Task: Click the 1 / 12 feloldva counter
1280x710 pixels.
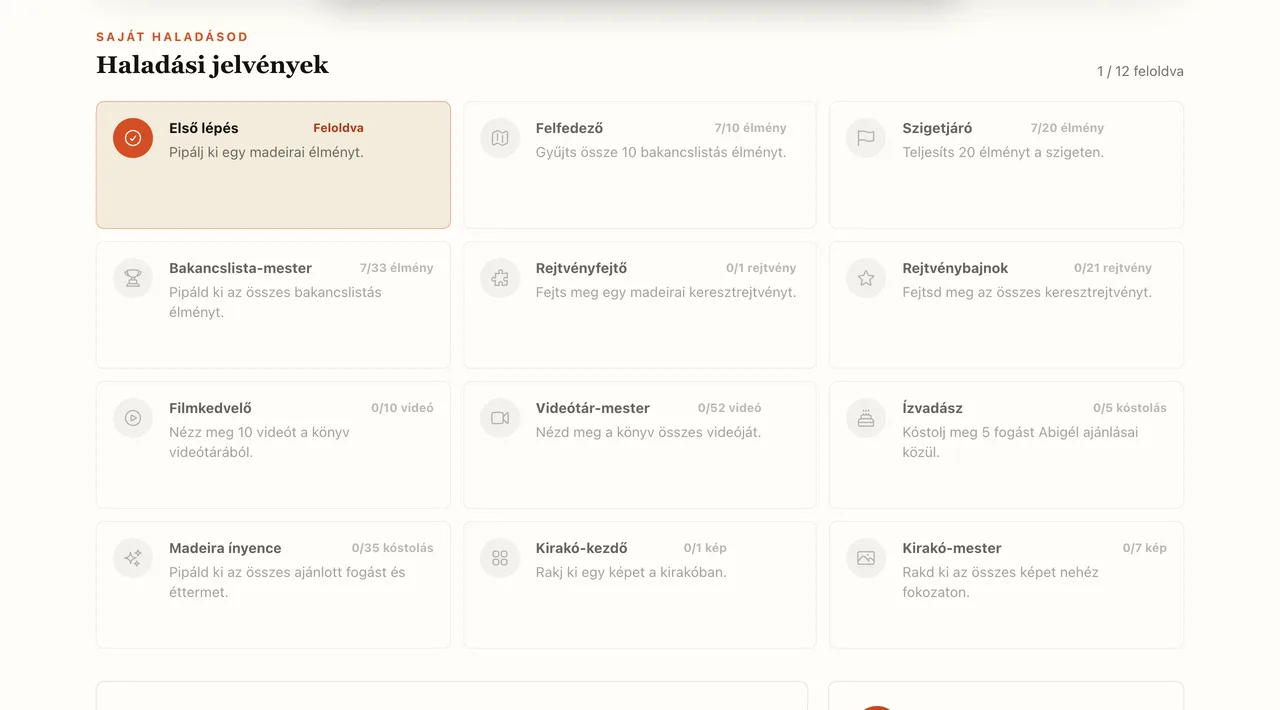Action: [1140, 71]
